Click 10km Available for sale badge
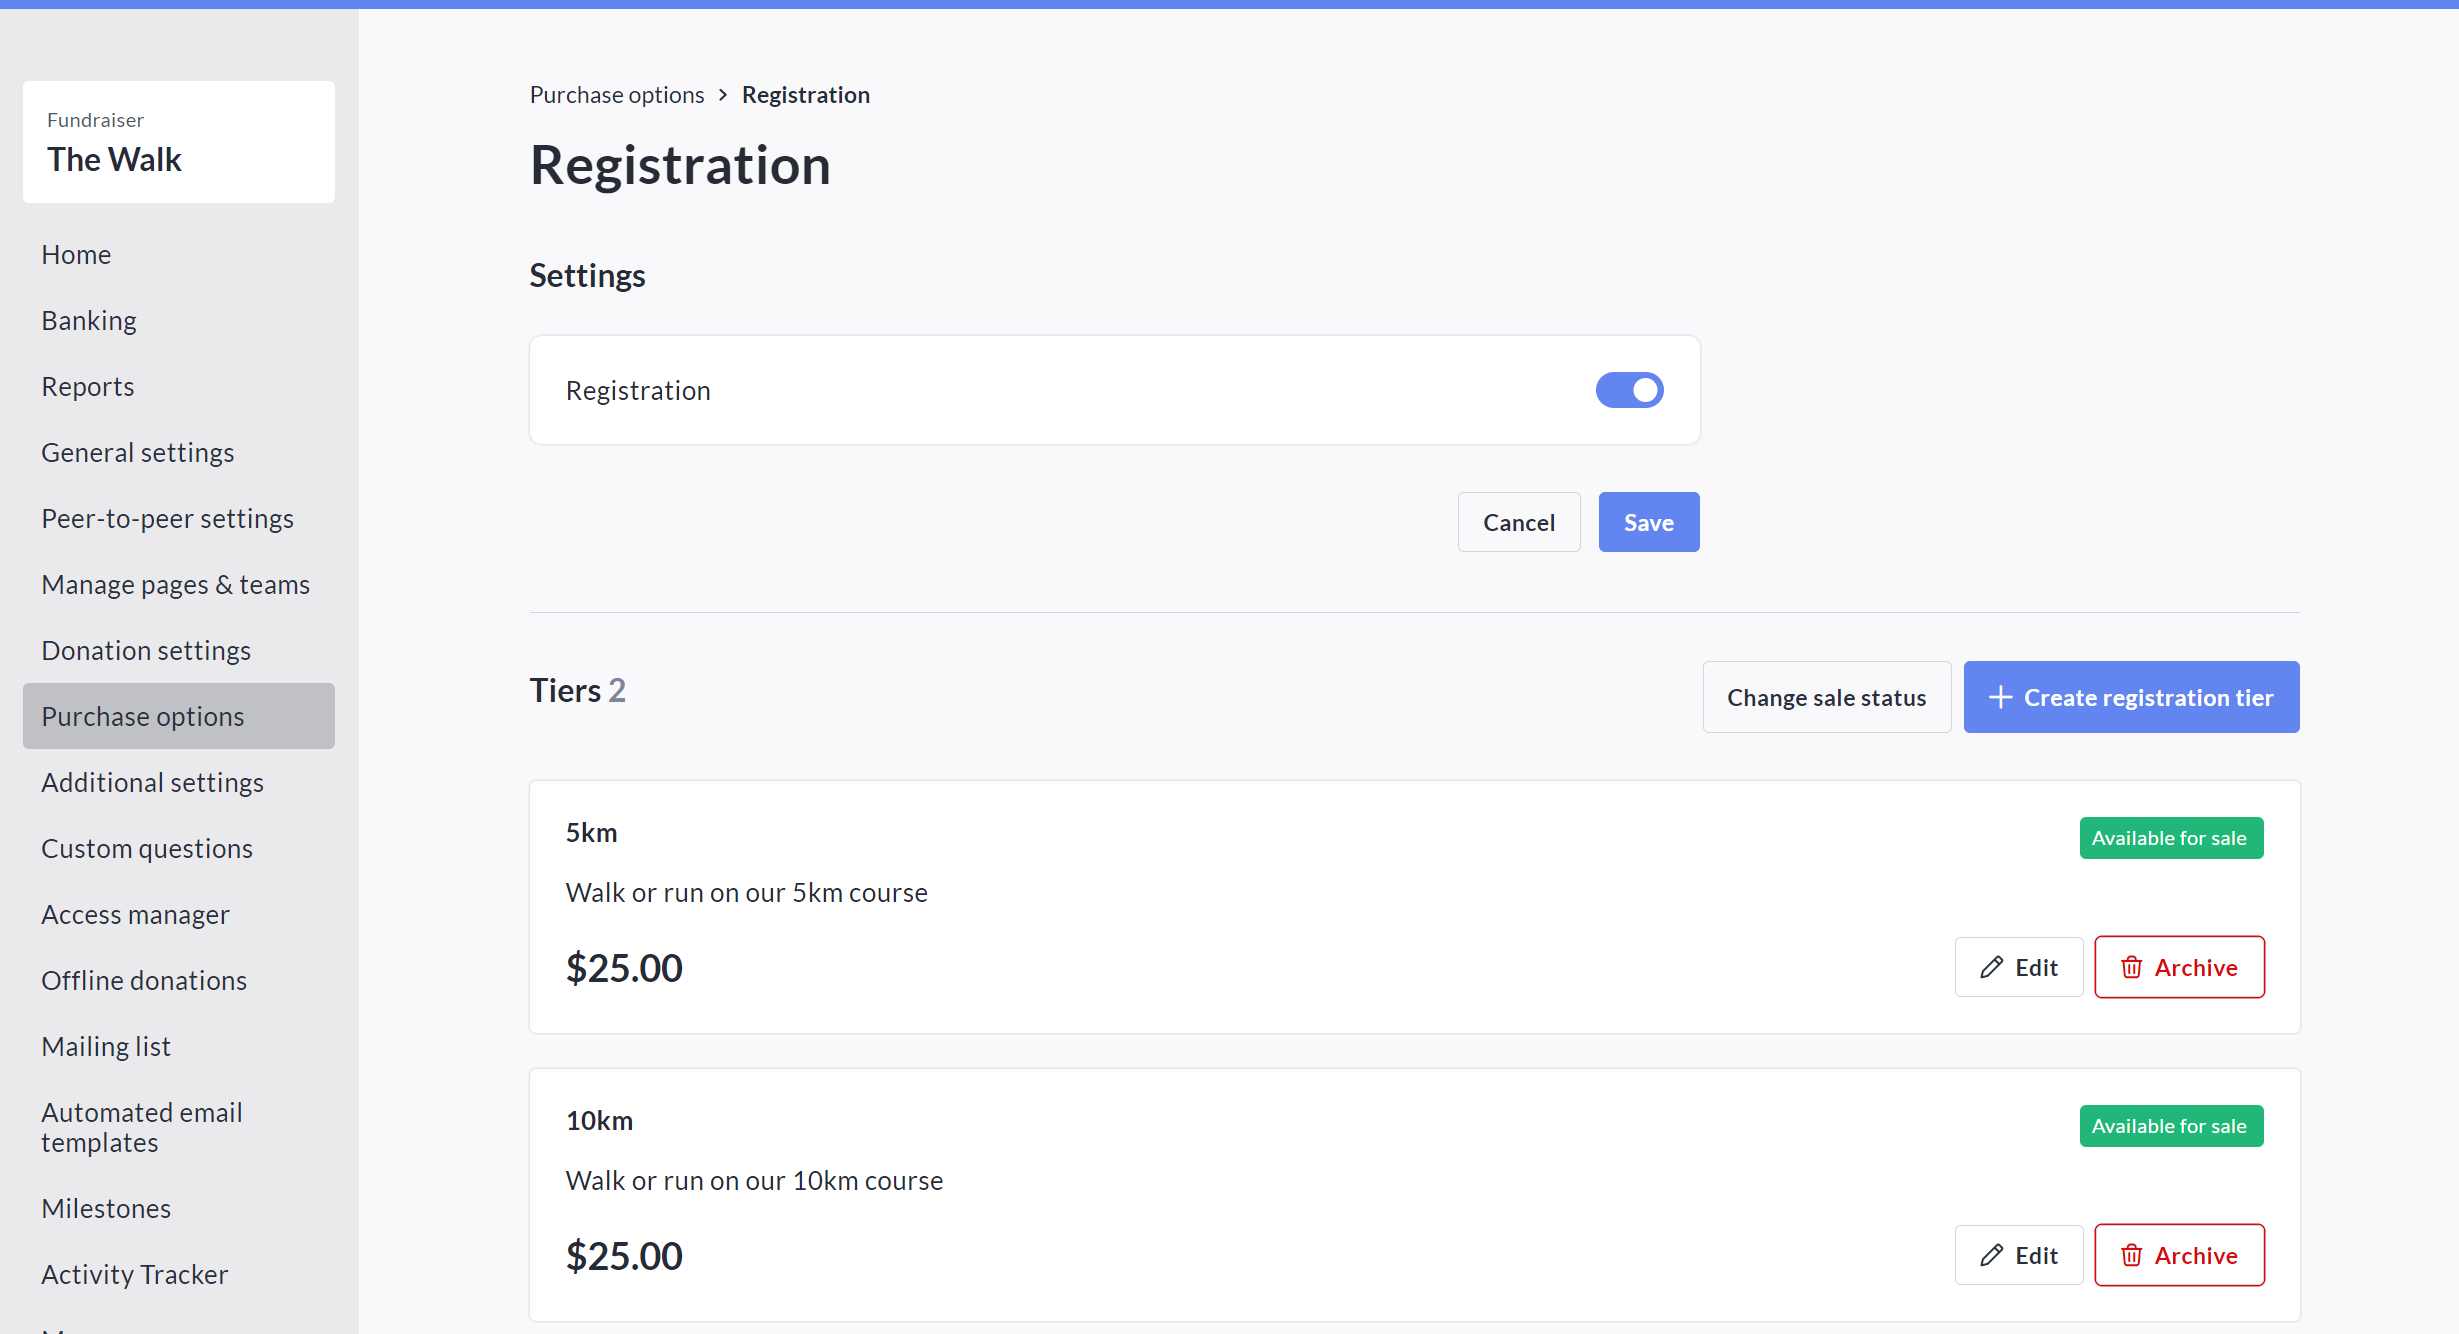This screenshot has height=1334, width=2459. click(2170, 1126)
